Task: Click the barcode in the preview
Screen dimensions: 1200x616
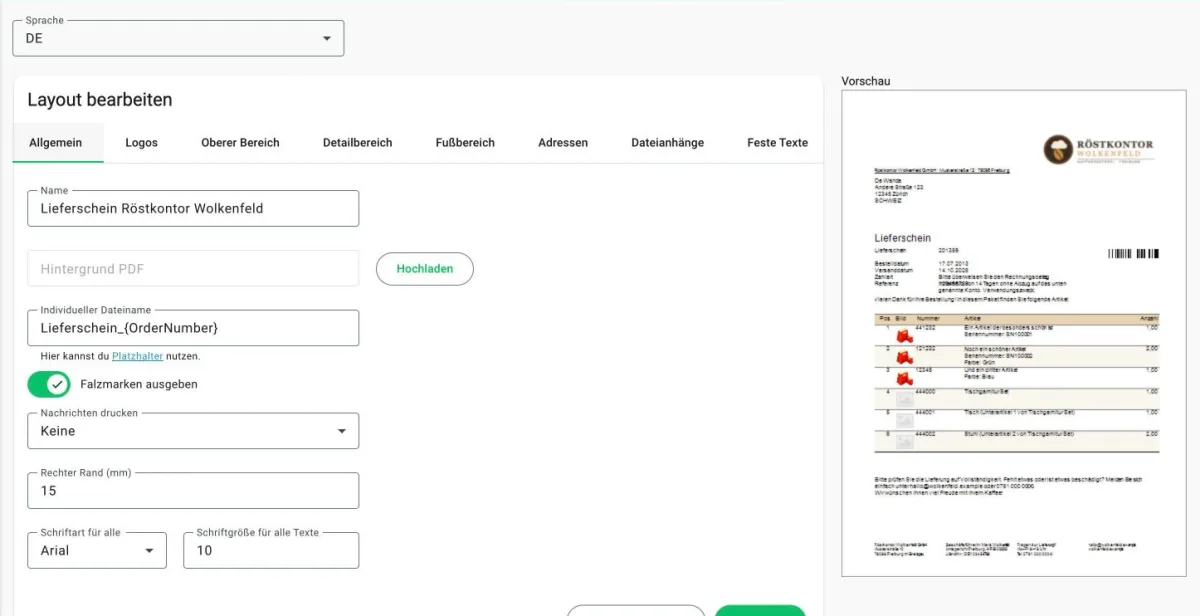Action: click(1134, 254)
